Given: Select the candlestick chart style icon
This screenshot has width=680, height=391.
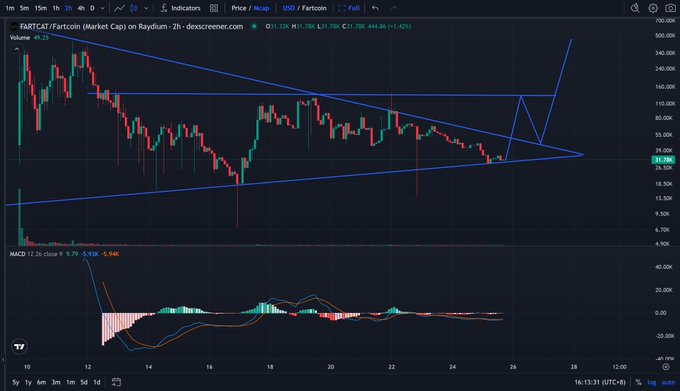Looking at the screenshot, I should tap(134, 8).
